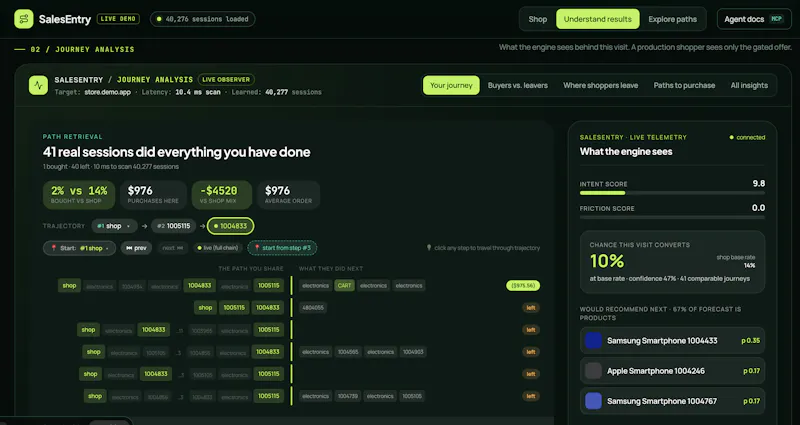The image size is (800, 425).
Task: Click the 4804055 chip
Action: click(x=313, y=308)
